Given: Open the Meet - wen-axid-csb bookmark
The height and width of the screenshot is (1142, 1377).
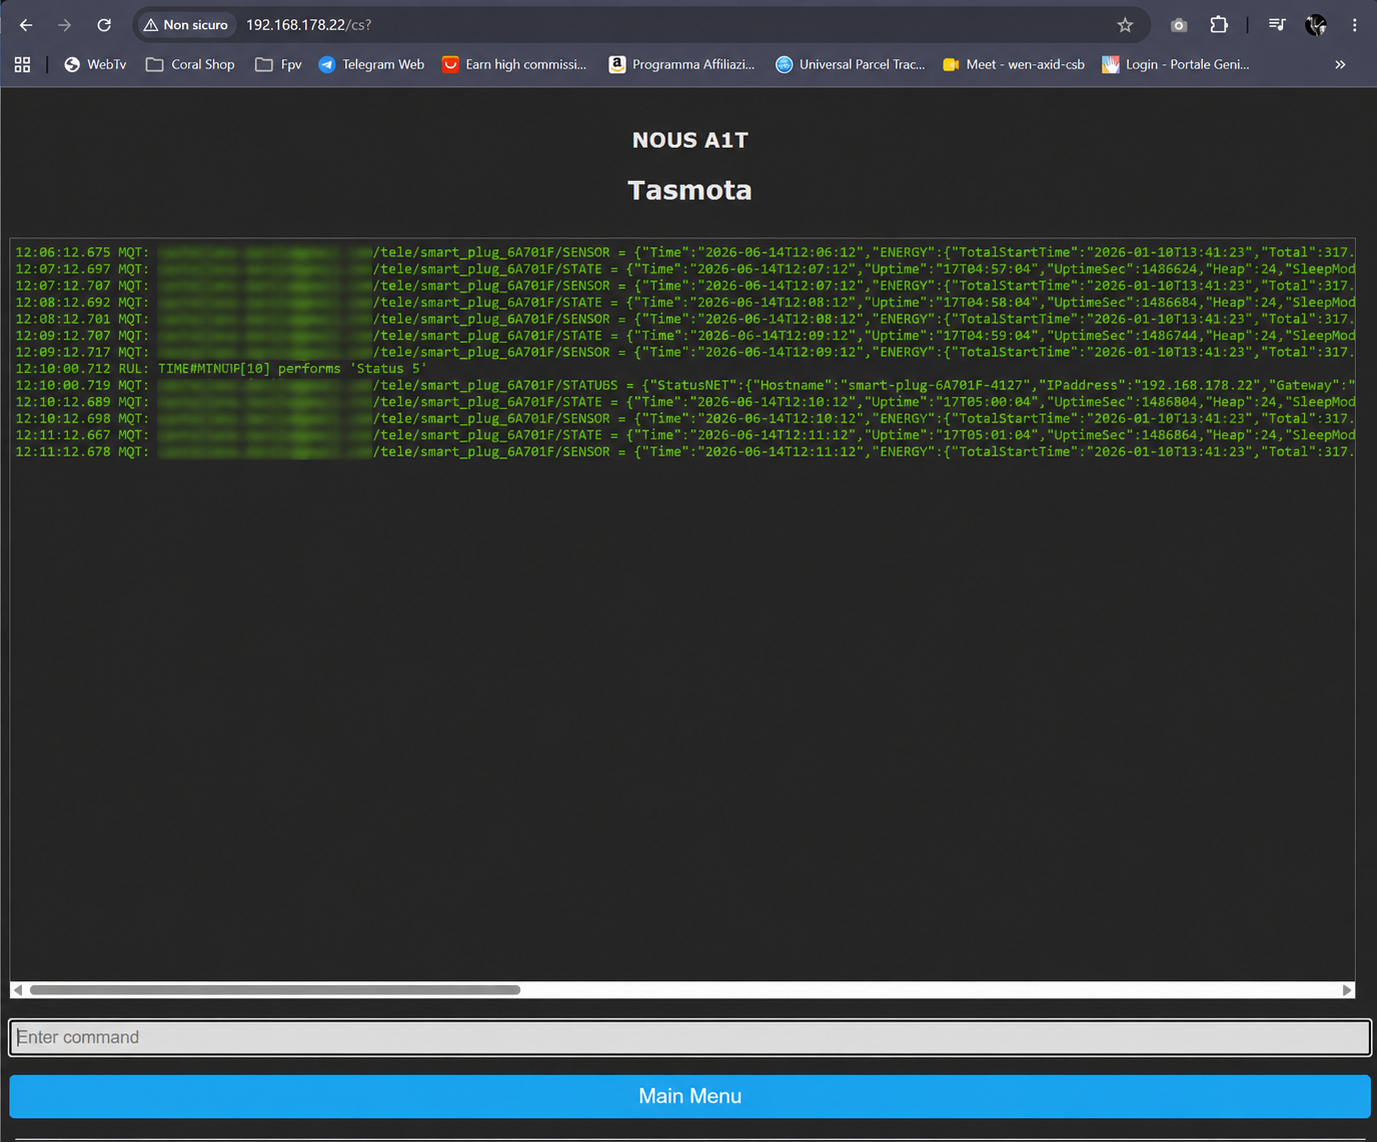Looking at the screenshot, I should 1014,64.
